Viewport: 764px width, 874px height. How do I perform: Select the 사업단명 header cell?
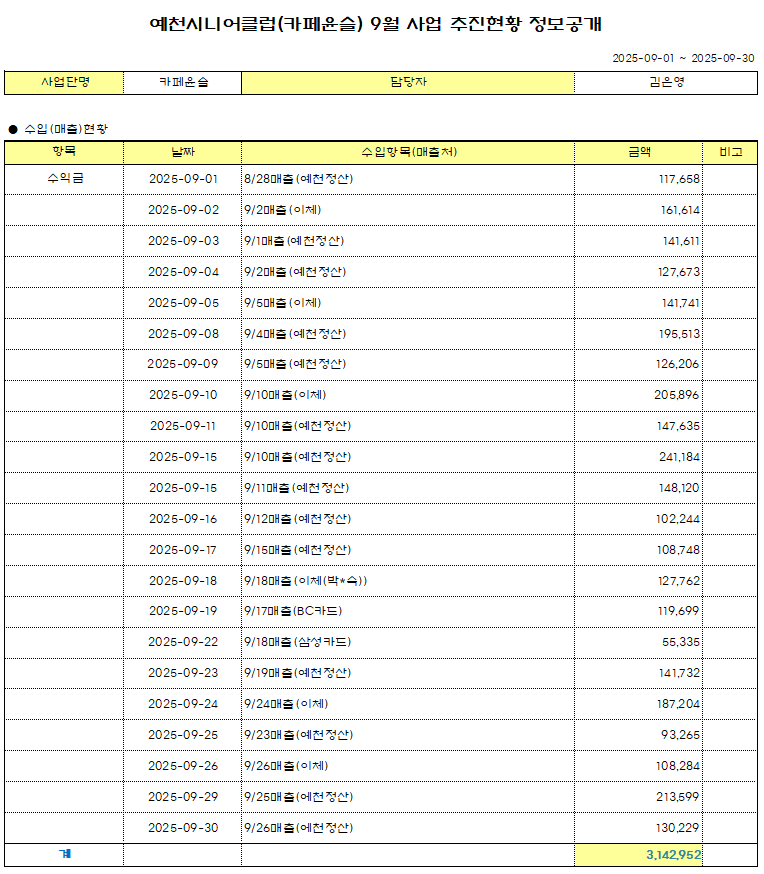pos(64,83)
